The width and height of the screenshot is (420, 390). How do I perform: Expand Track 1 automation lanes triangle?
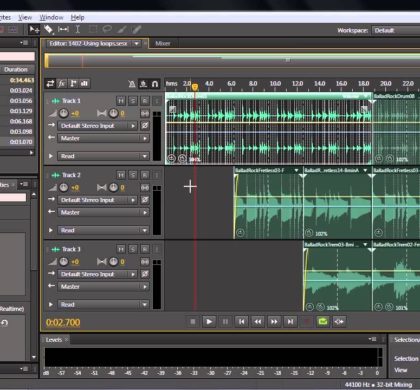[x=51, y=156]
